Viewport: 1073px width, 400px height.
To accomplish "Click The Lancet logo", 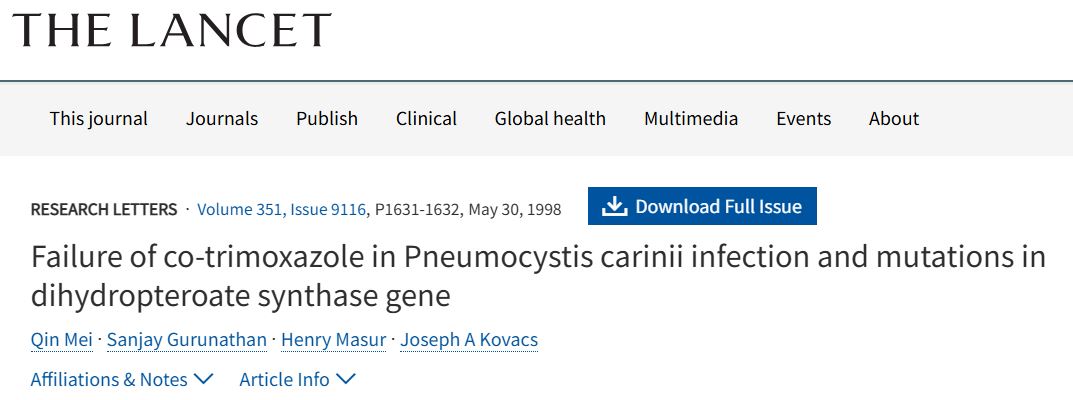I will click(171, 30).
